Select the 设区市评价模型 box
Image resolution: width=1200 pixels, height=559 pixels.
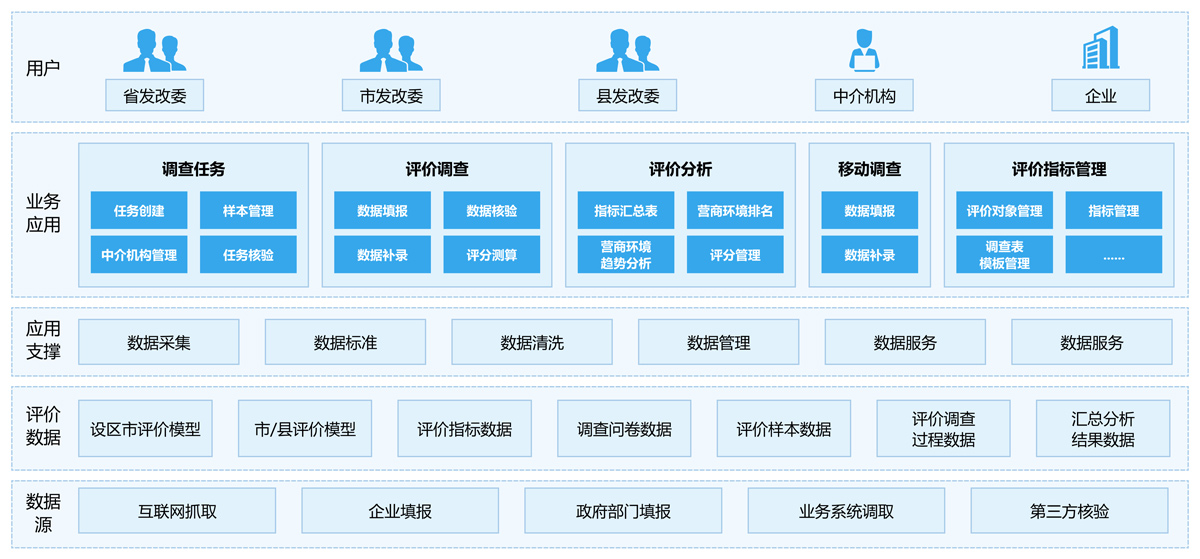146,429
